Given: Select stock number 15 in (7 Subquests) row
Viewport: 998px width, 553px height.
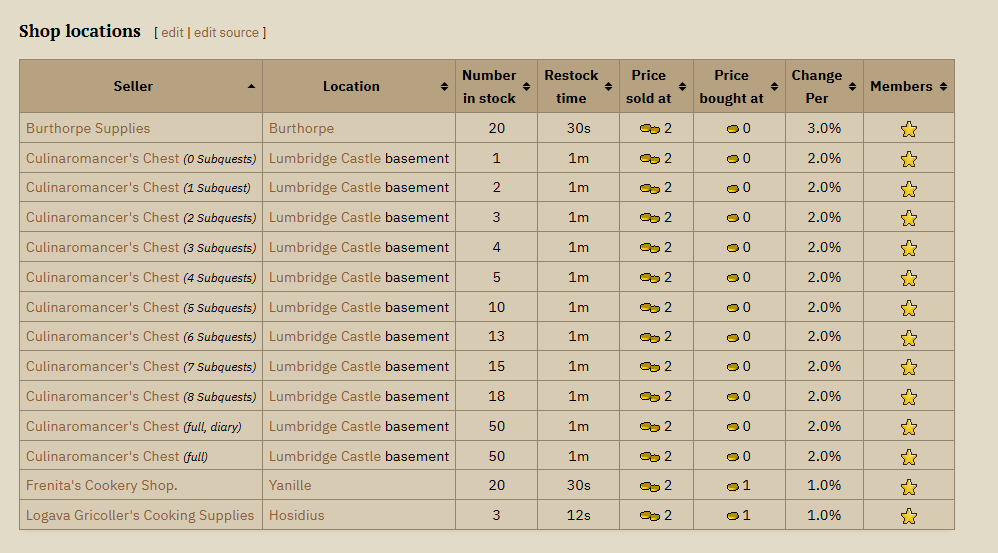Looking at the screenshot, I should click(496, 367).
